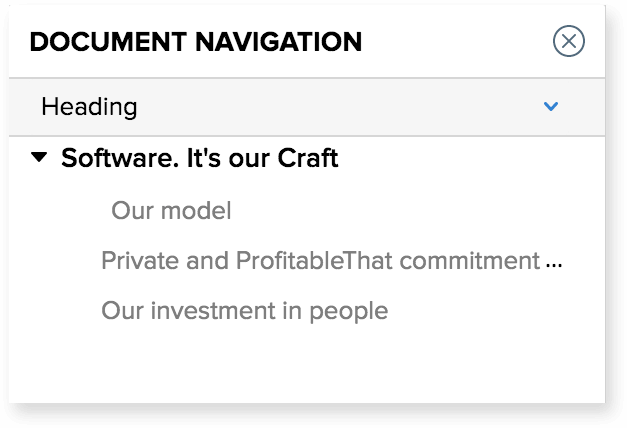The height and width of the screenshot is (428, 627).
Task: Click the DOCUMENT NAVIGATION panel title
Action: point(195,42)
